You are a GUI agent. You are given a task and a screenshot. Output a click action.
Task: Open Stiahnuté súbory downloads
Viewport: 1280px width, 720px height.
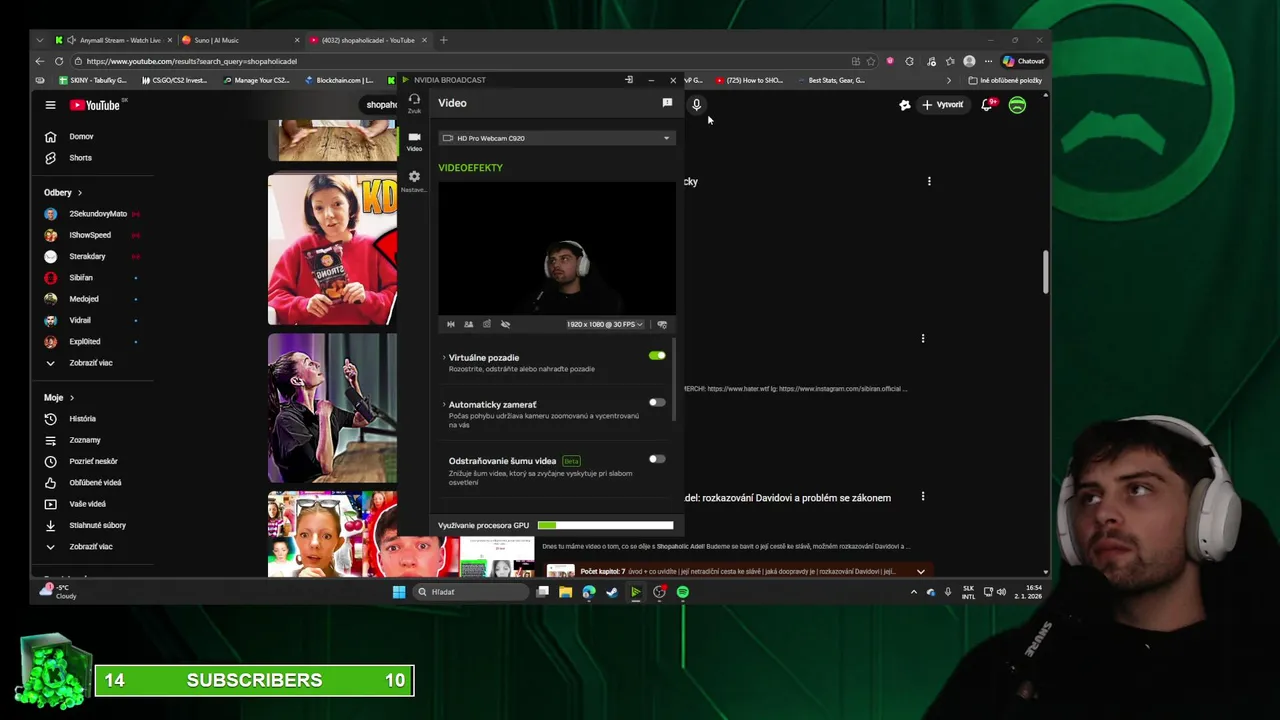tap(96, 525)
